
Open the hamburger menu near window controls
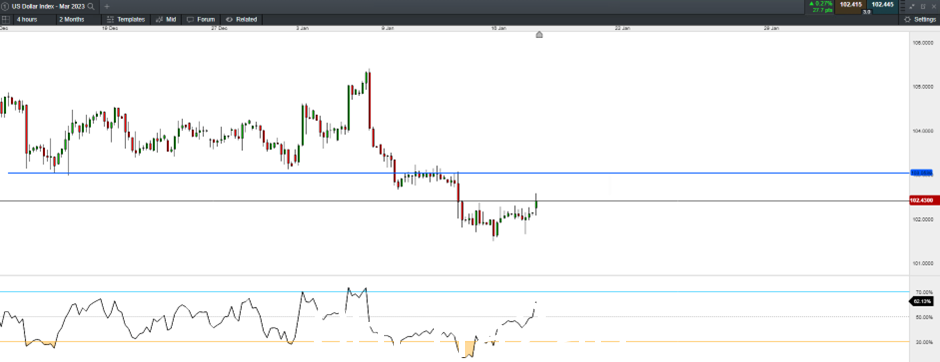click(903, 5)
